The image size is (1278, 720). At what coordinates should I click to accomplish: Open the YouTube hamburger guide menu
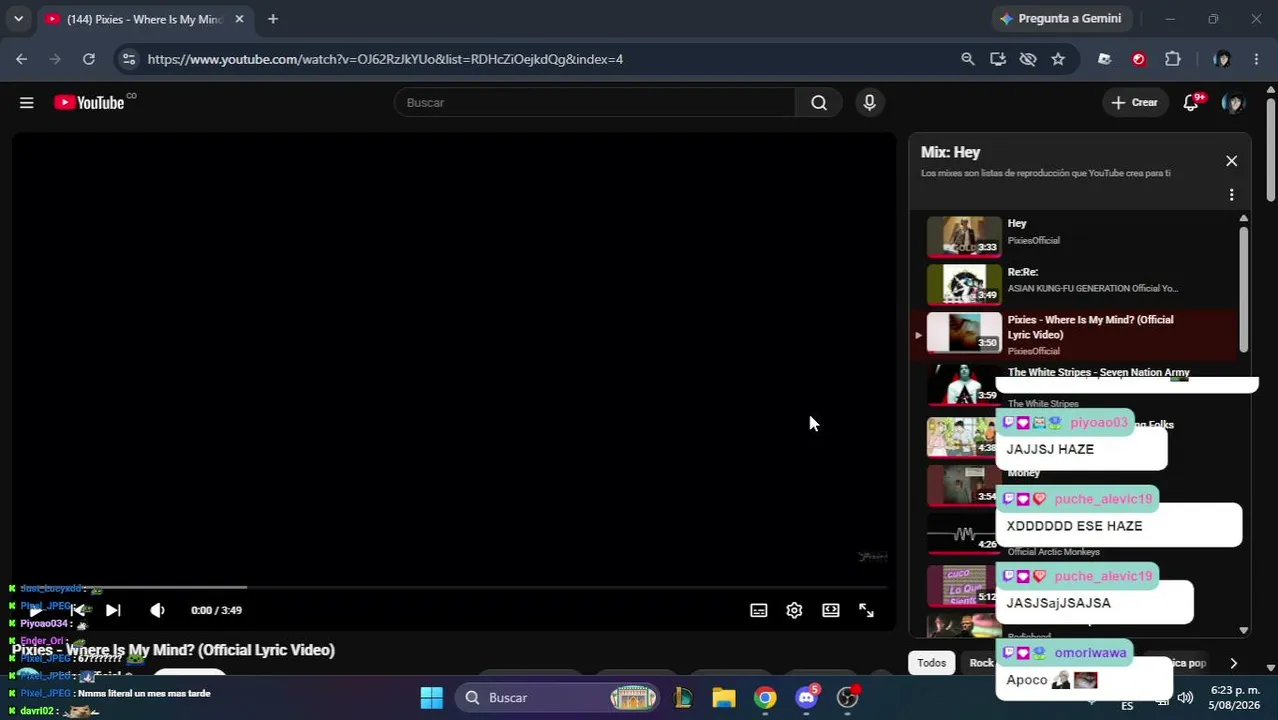27,103
